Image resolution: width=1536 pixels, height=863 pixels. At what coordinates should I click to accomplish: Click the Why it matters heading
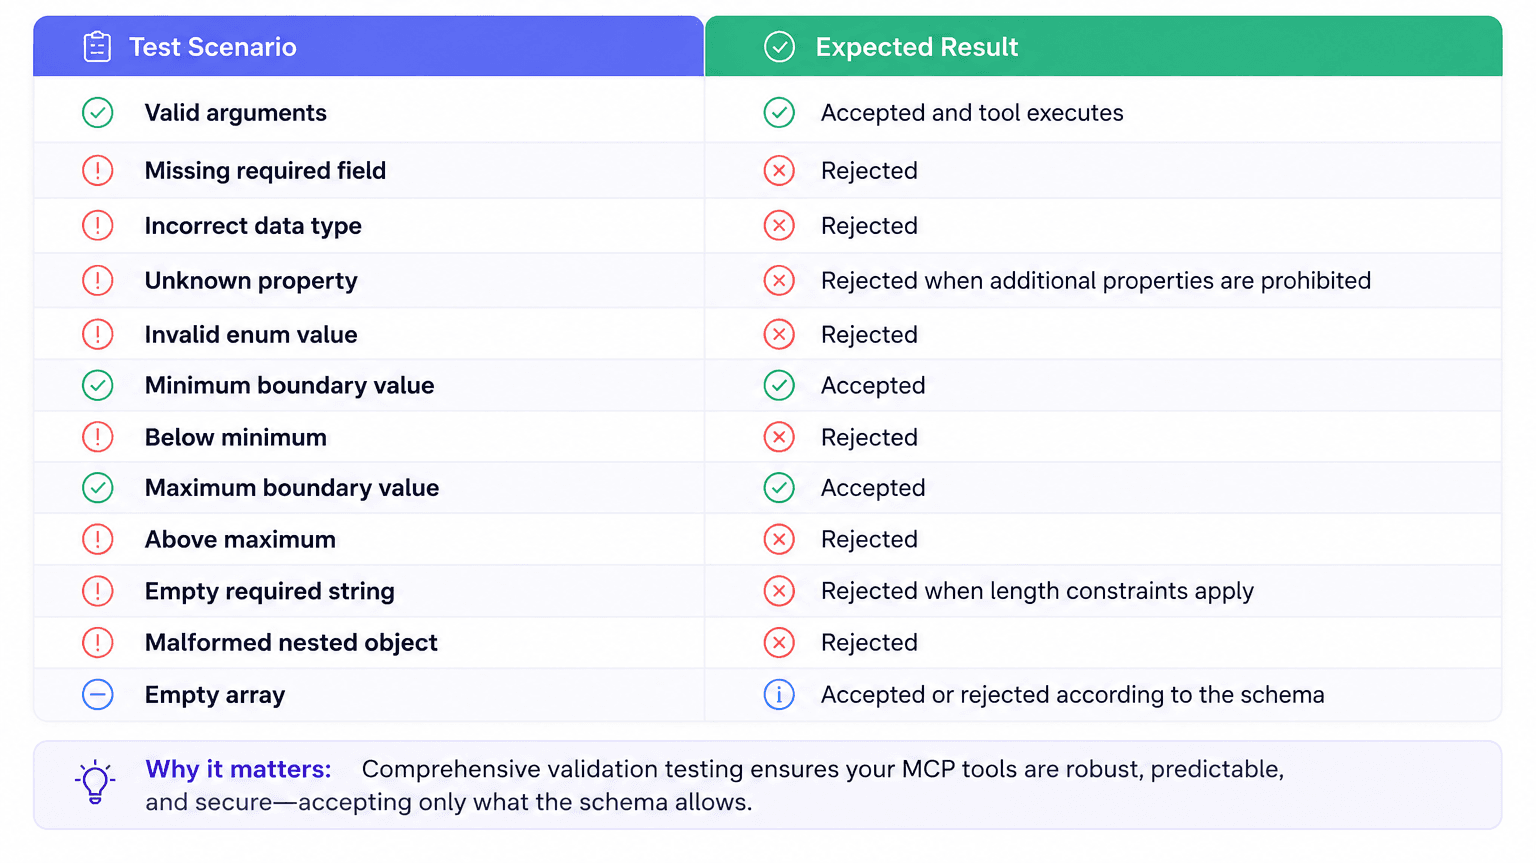click(x=238, y=769)
